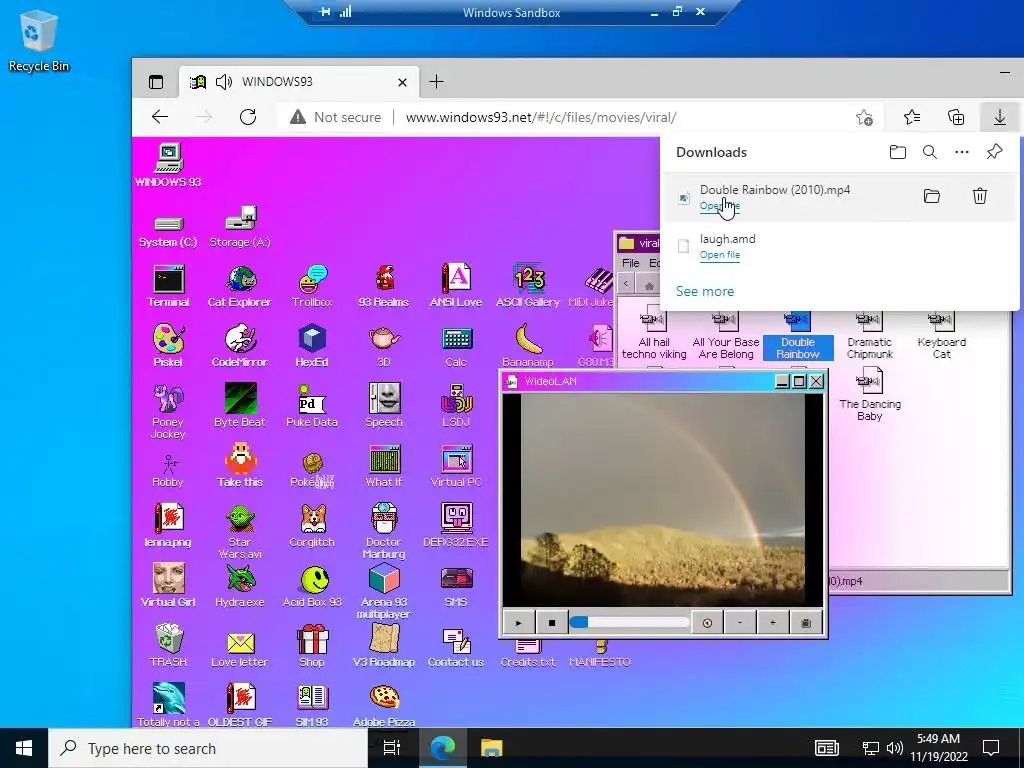1024x768 pixels.
Task: Select All hail techno viking video file
Action: coord(654,336)
